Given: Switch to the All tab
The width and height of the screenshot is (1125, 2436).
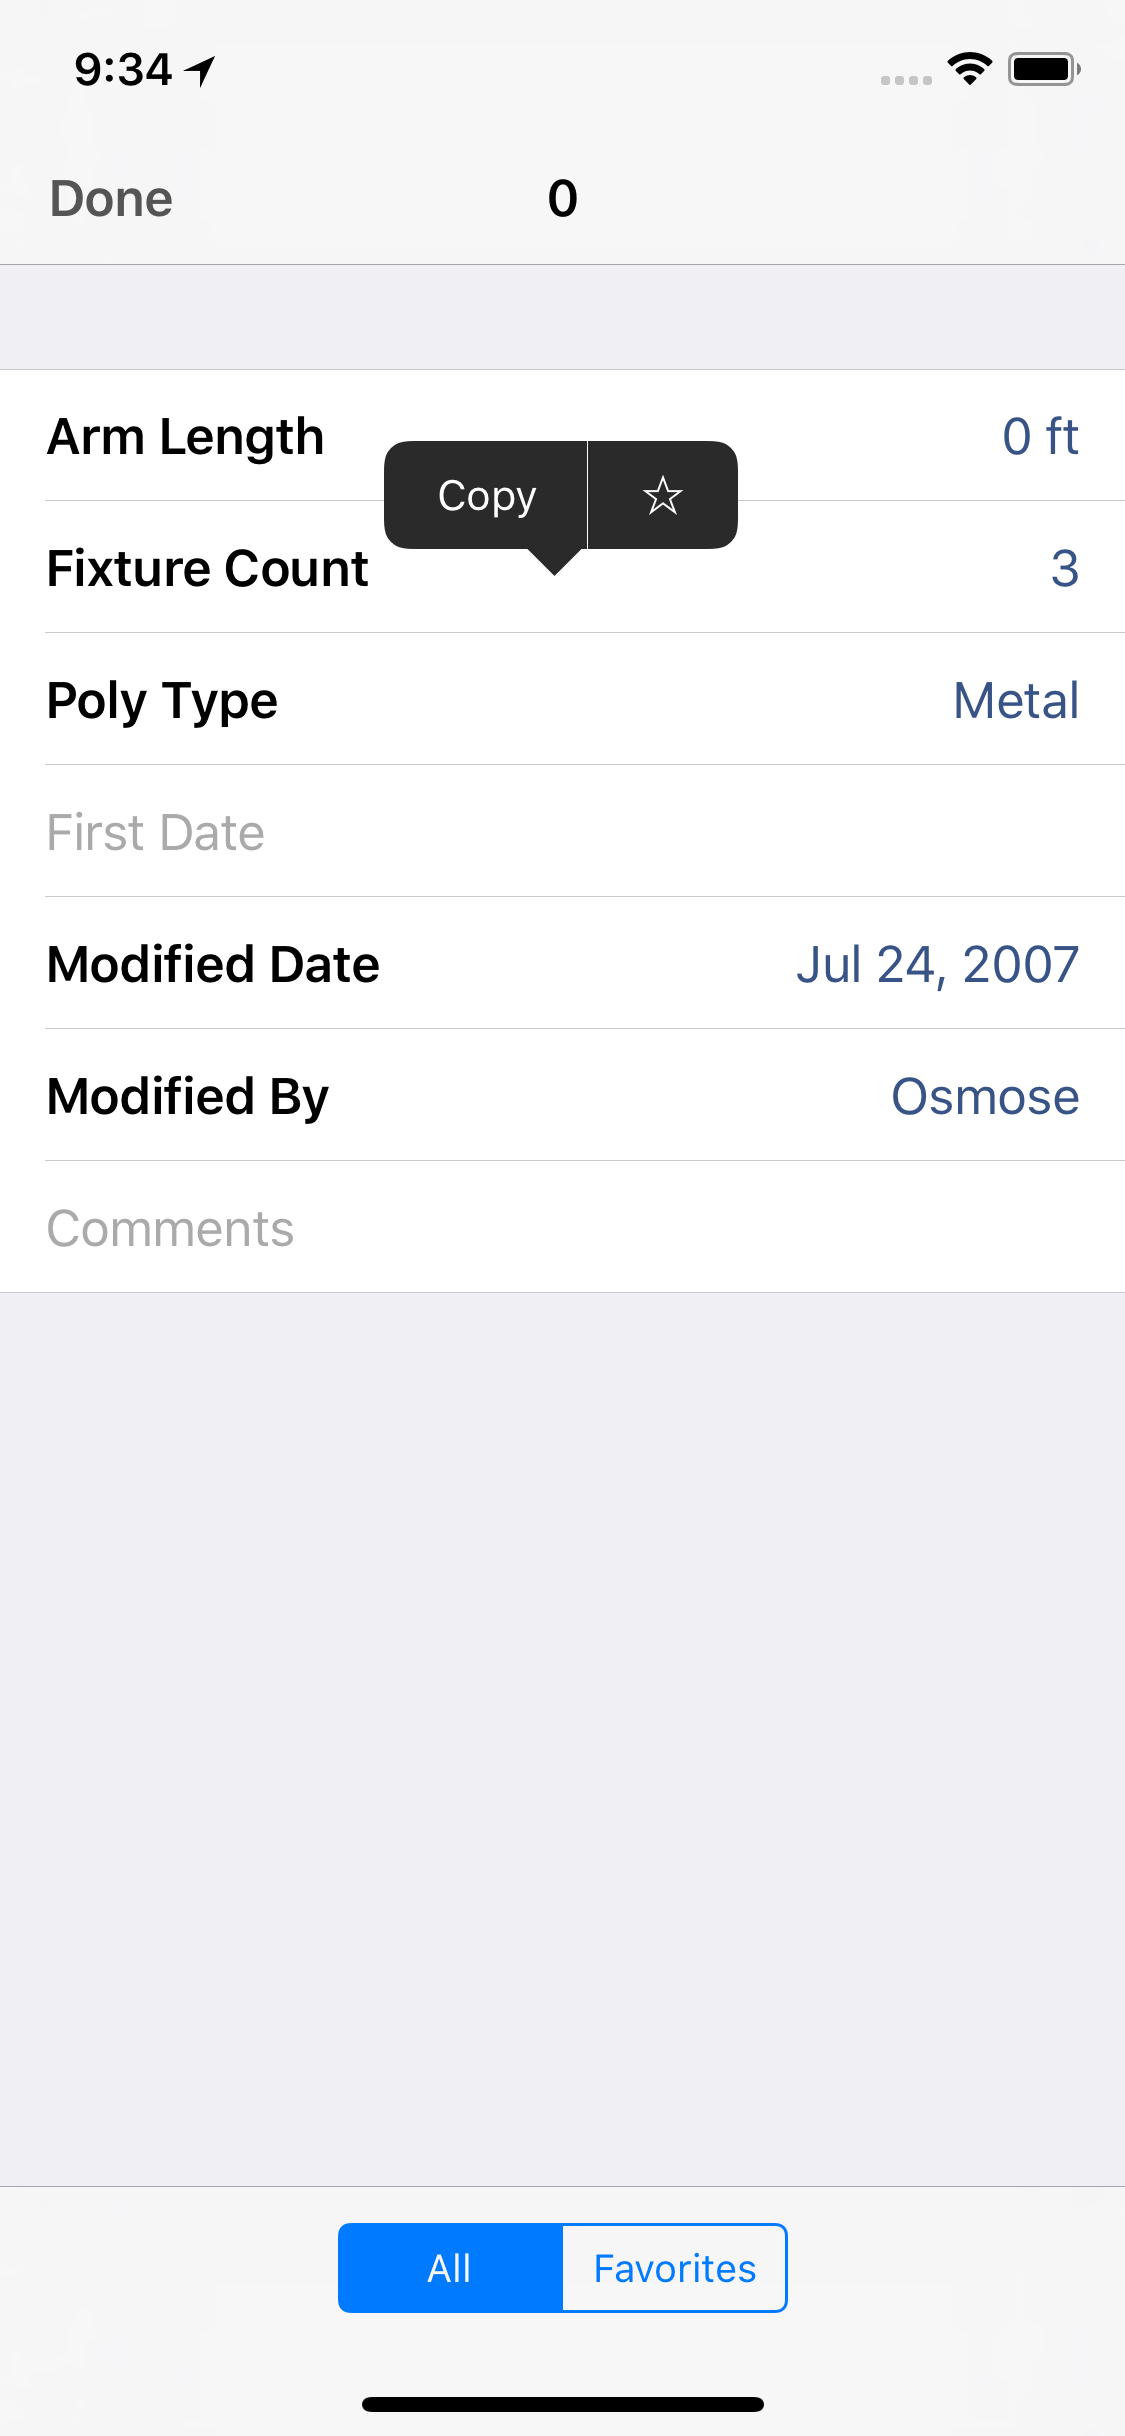Looking at the screenshot, I should [x=450, y=2268].
